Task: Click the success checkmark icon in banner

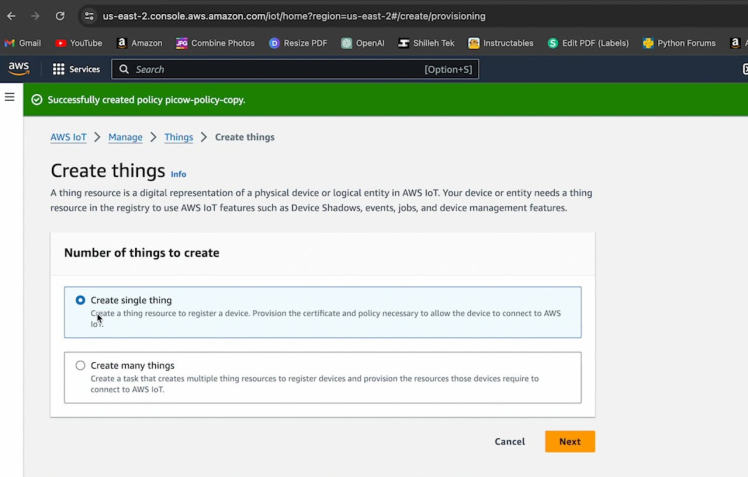Action: click(x=37, y=100)
